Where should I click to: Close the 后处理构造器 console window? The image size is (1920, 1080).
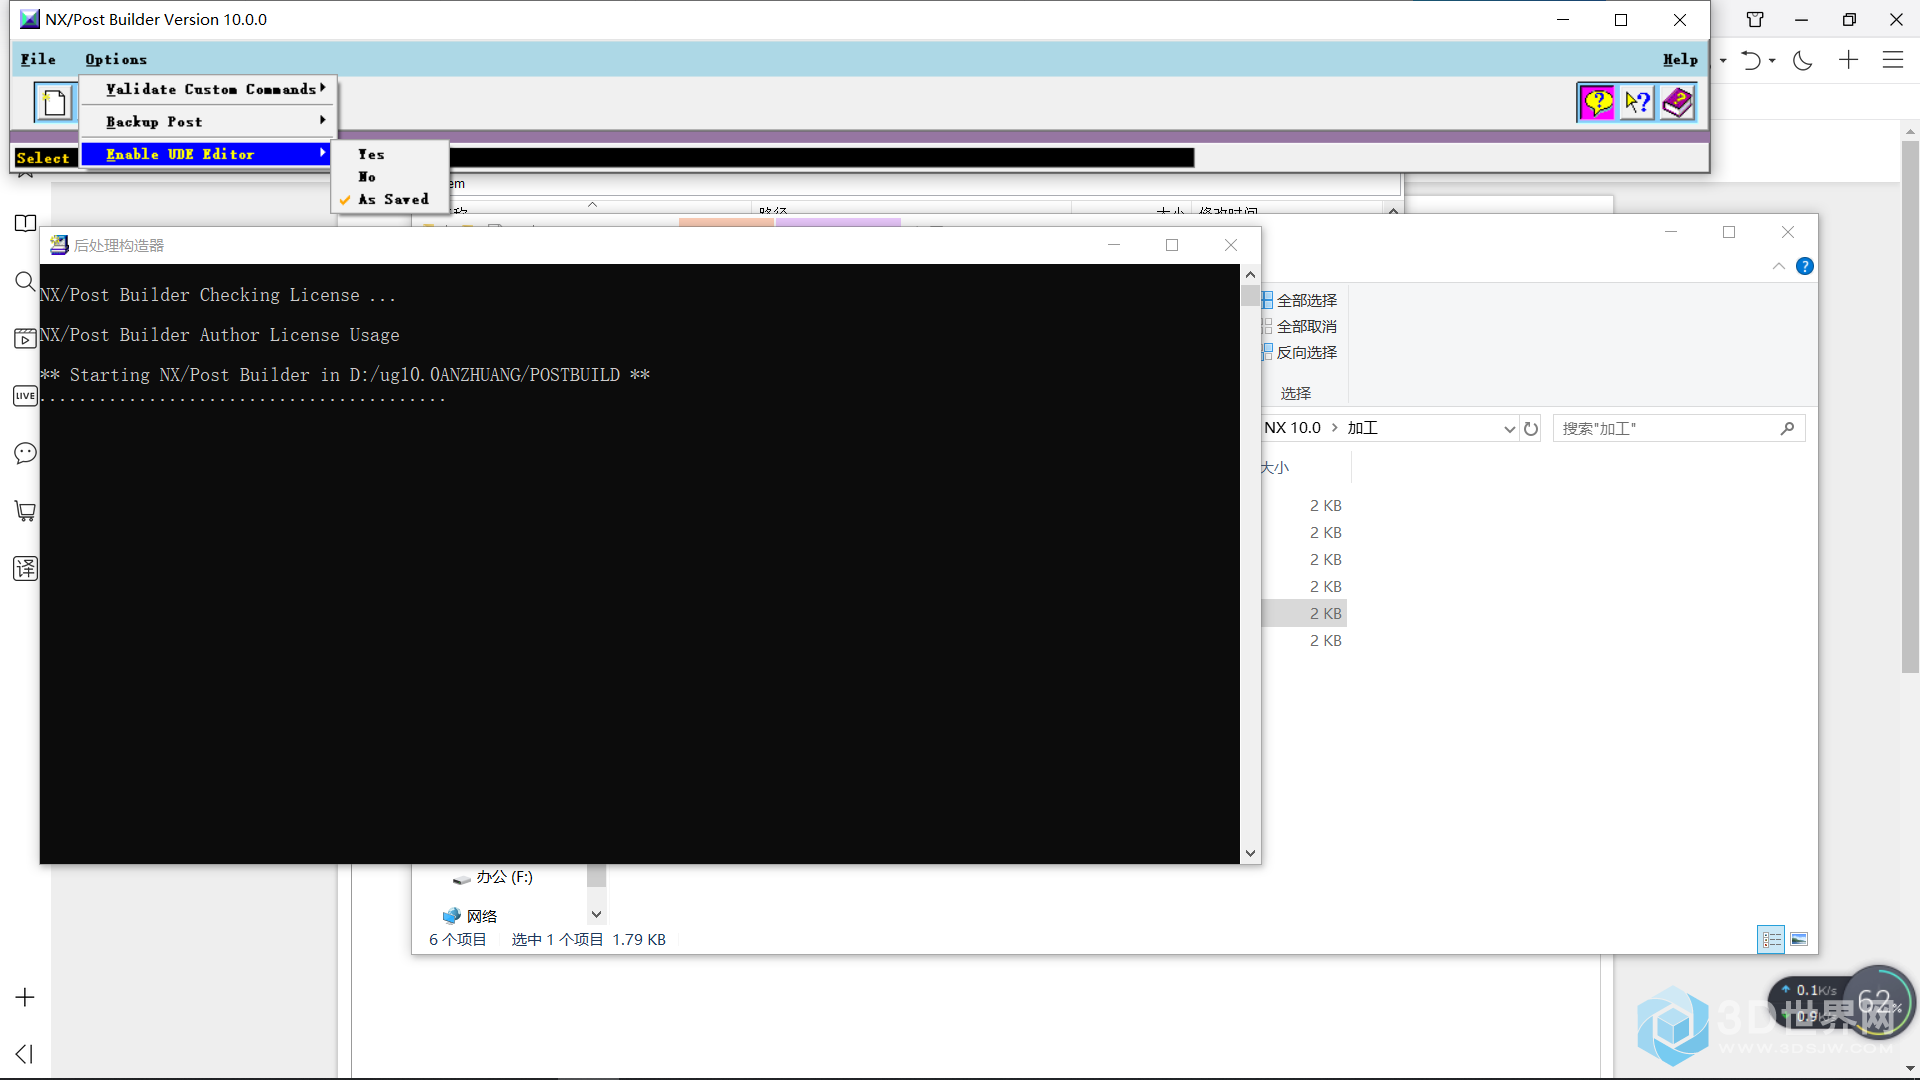point(1231,245)
